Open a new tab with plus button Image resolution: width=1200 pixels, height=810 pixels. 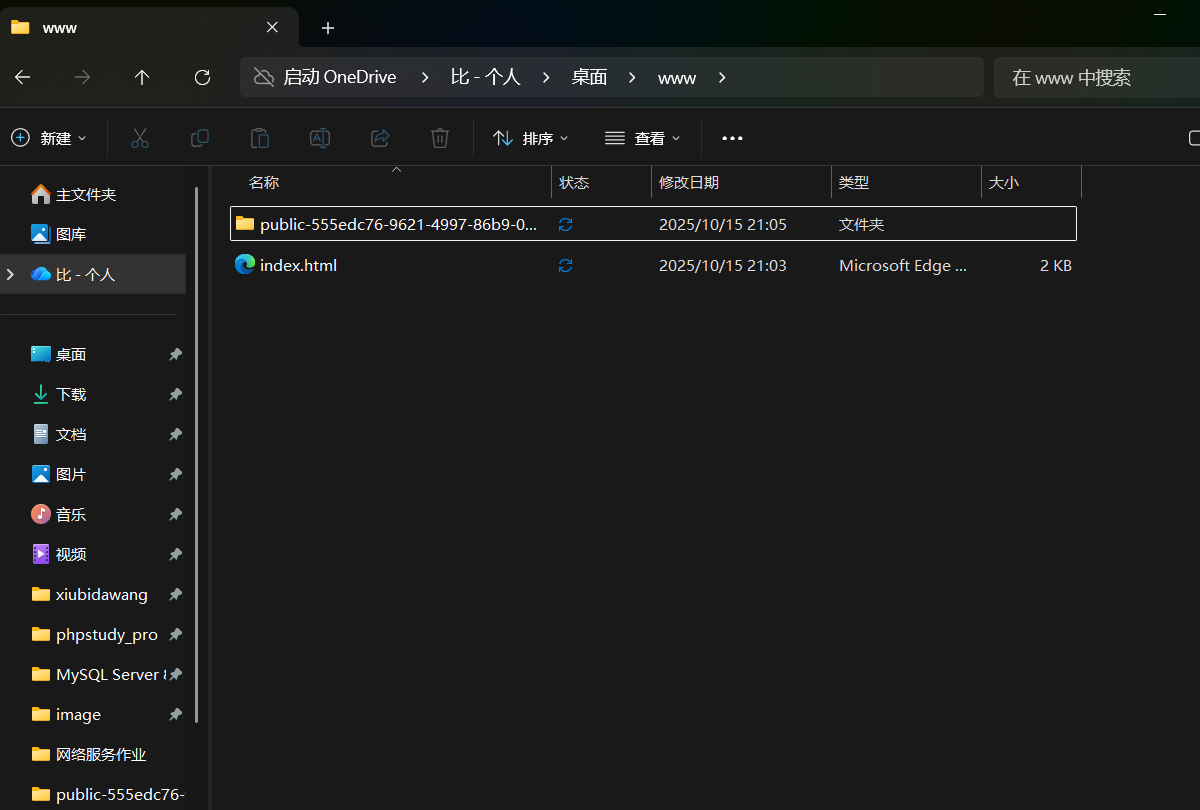328,28
